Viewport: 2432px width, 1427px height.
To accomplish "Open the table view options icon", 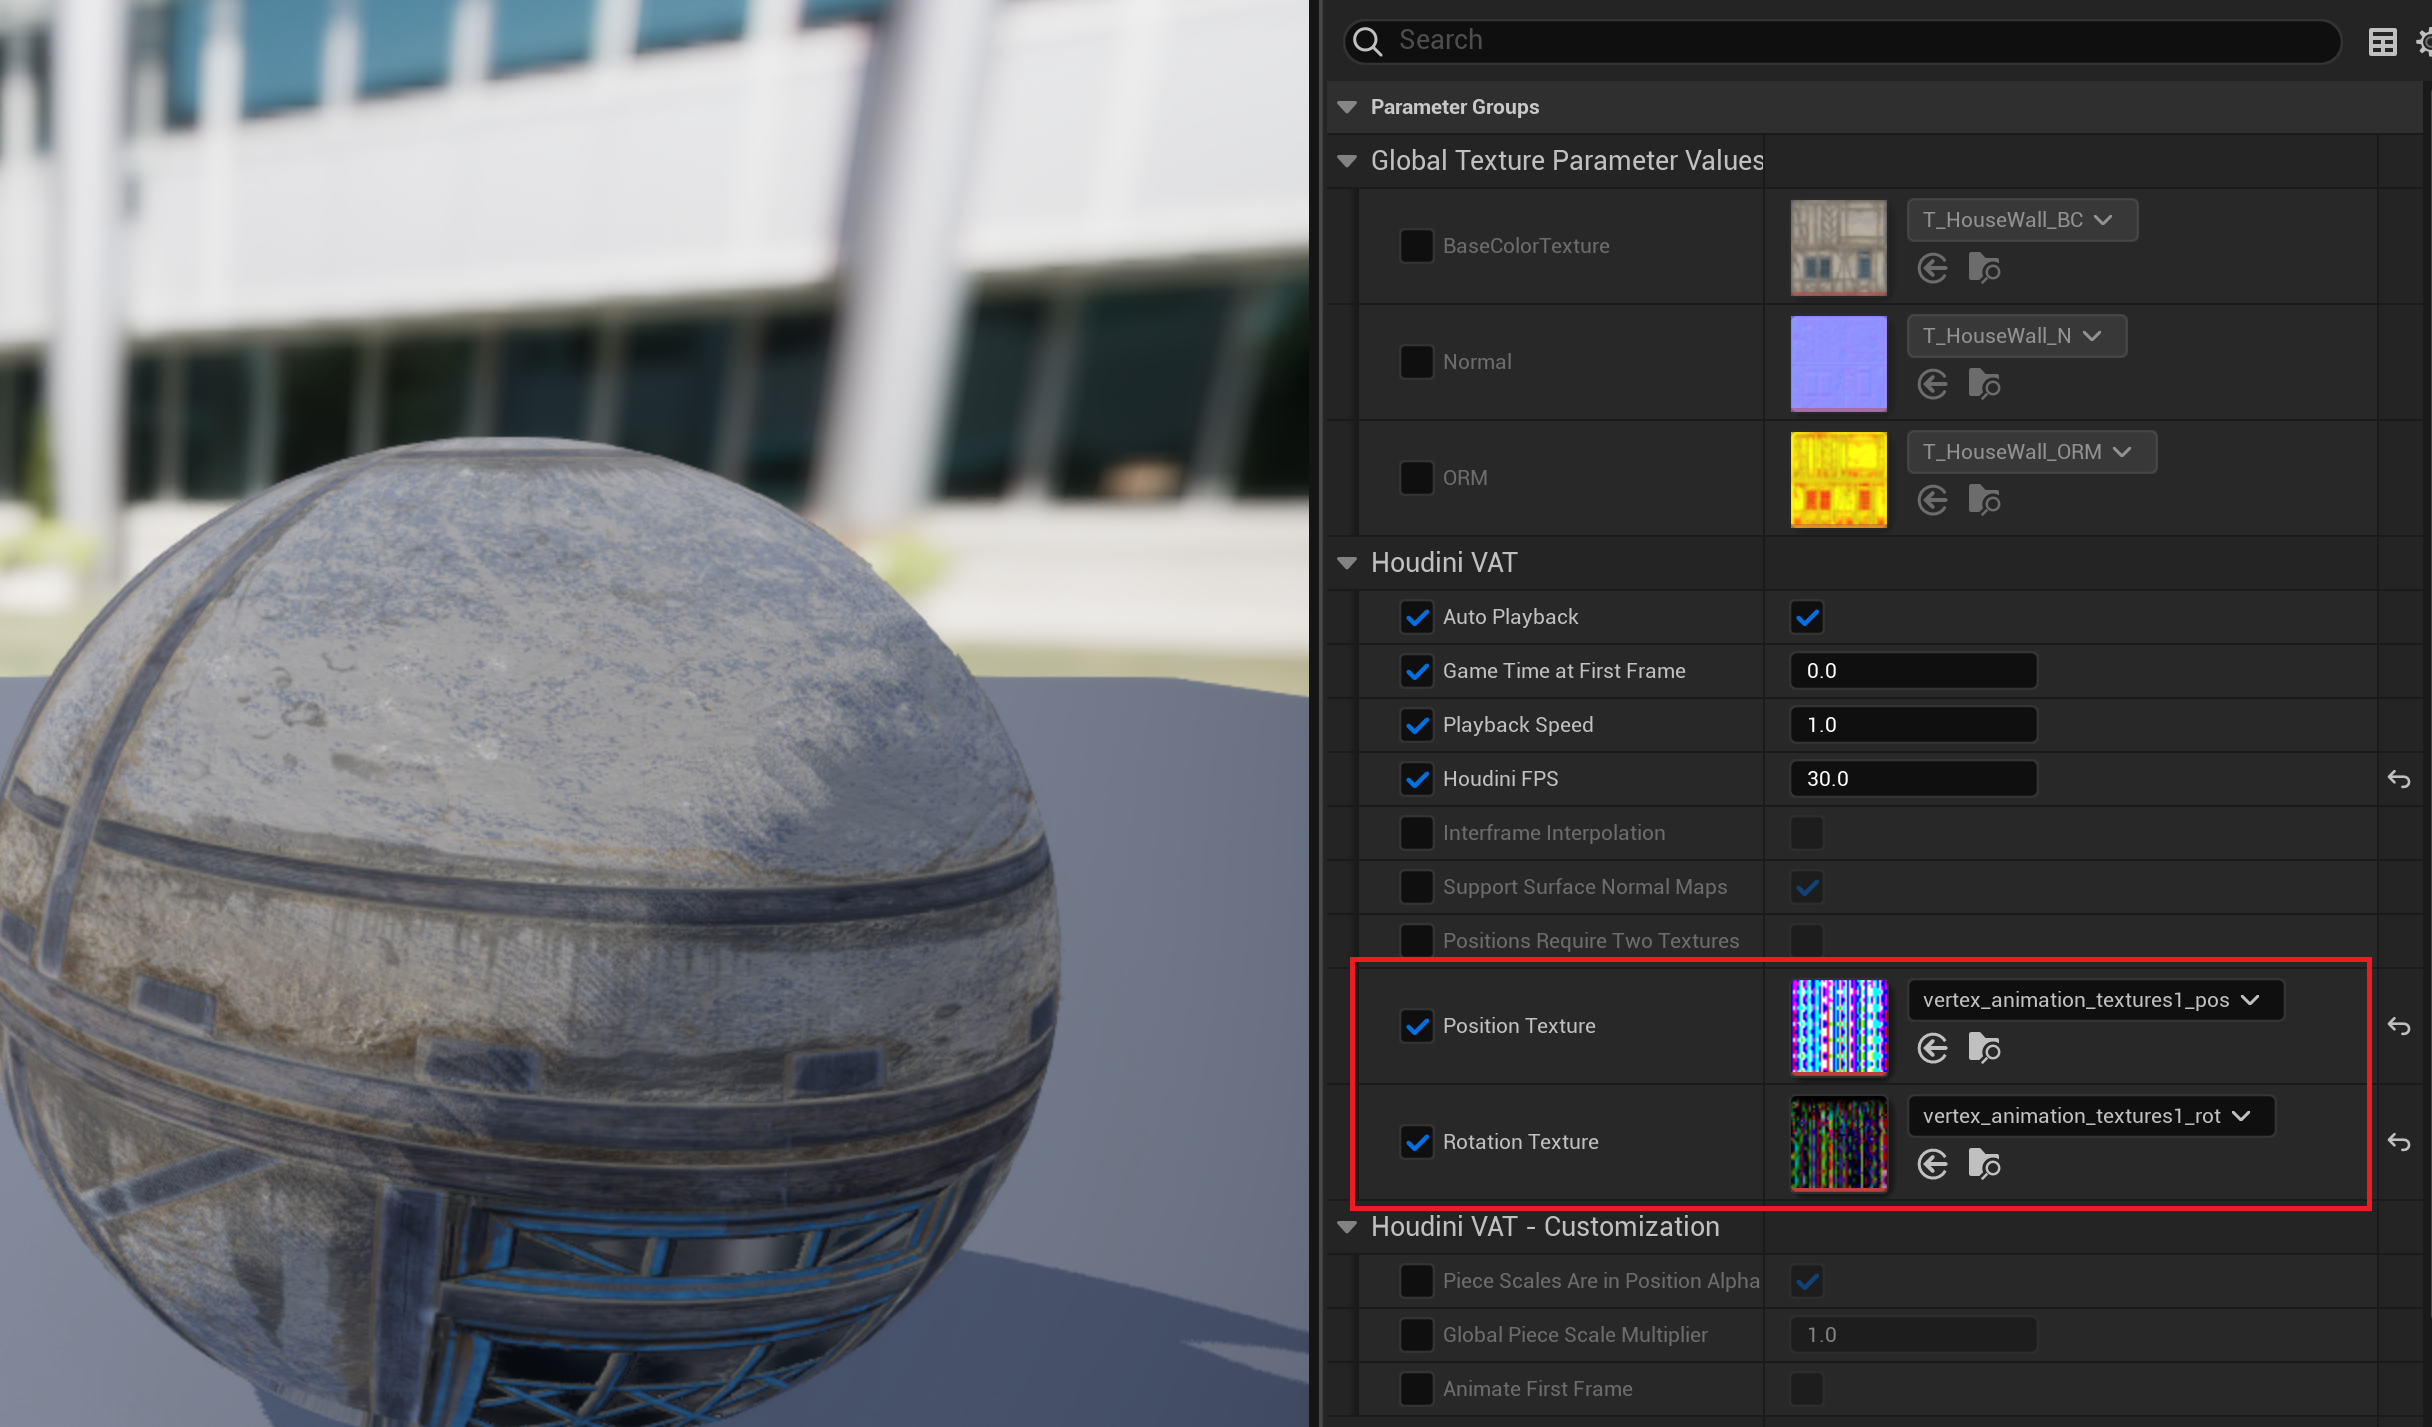I will pos(2383,42).
